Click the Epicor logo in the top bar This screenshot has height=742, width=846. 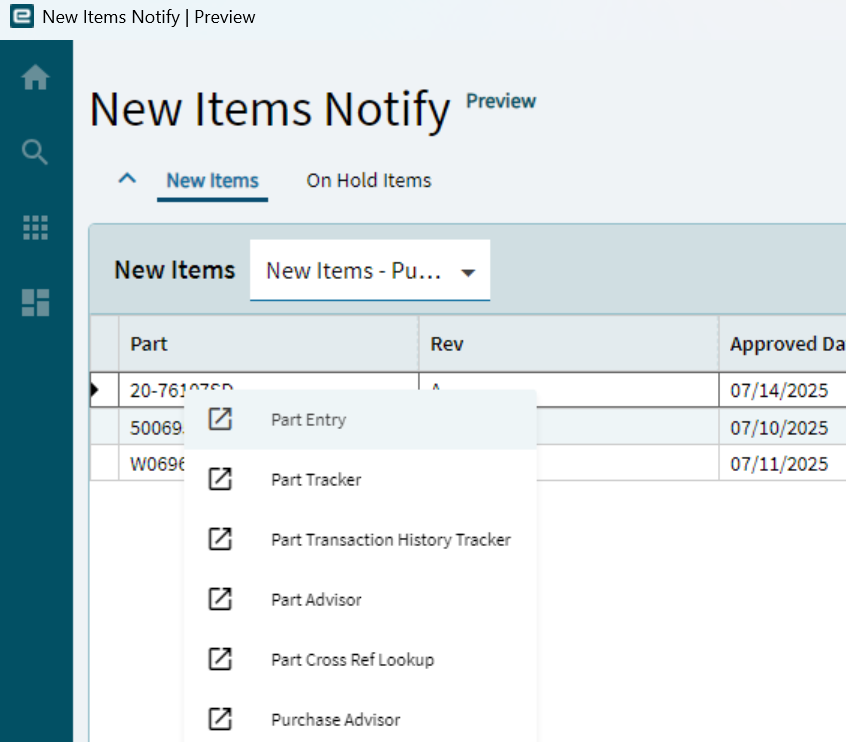pyautogui.click(x=20, y=16)
